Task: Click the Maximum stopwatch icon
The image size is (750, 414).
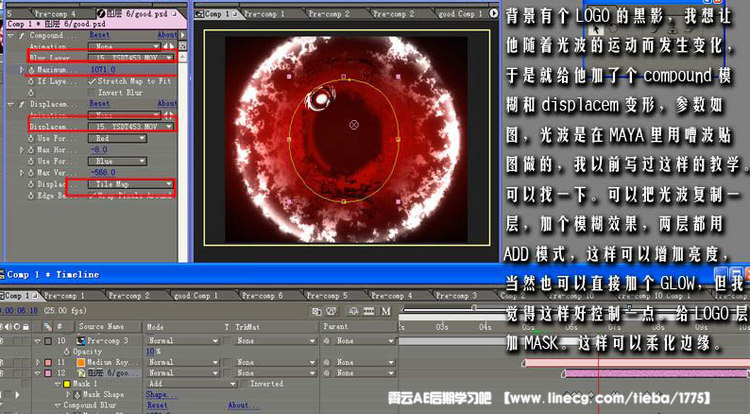Action: click(x=31, y=70)
